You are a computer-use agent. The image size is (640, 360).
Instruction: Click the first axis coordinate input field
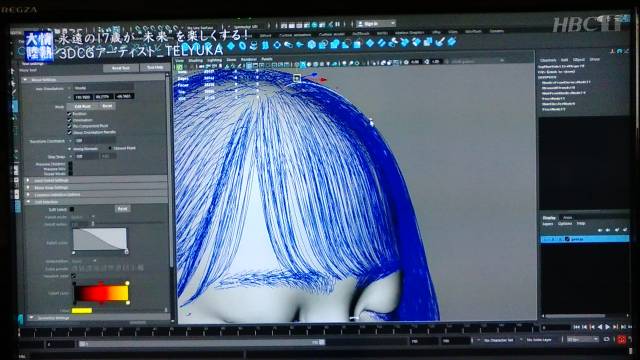(x=83, y=97)
